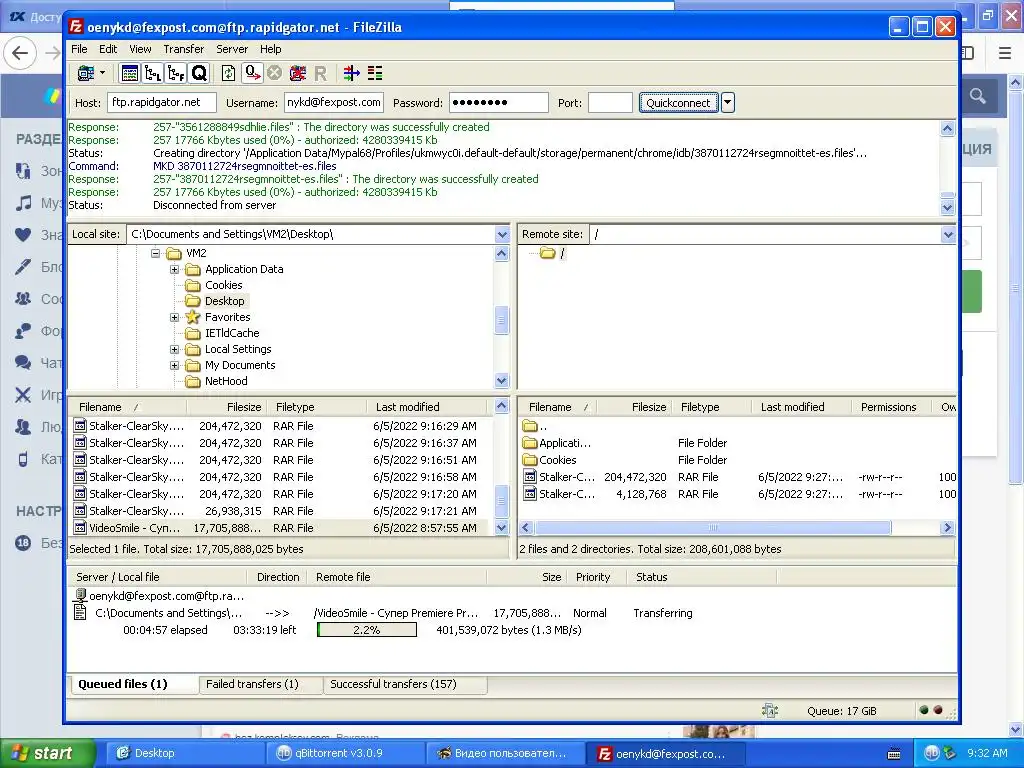Open the Help menu
Screen dimensions: 1024x768
270,49
